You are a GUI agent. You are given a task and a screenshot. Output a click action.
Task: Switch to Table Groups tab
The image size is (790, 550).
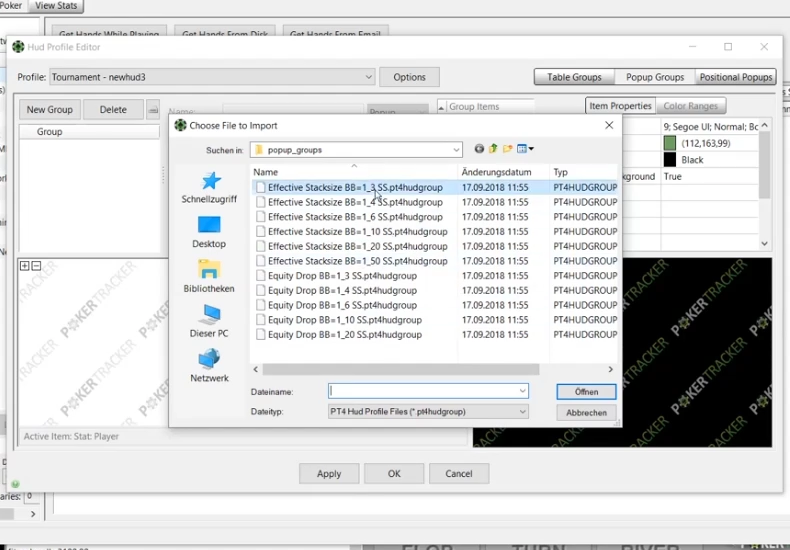click(574, 77)
